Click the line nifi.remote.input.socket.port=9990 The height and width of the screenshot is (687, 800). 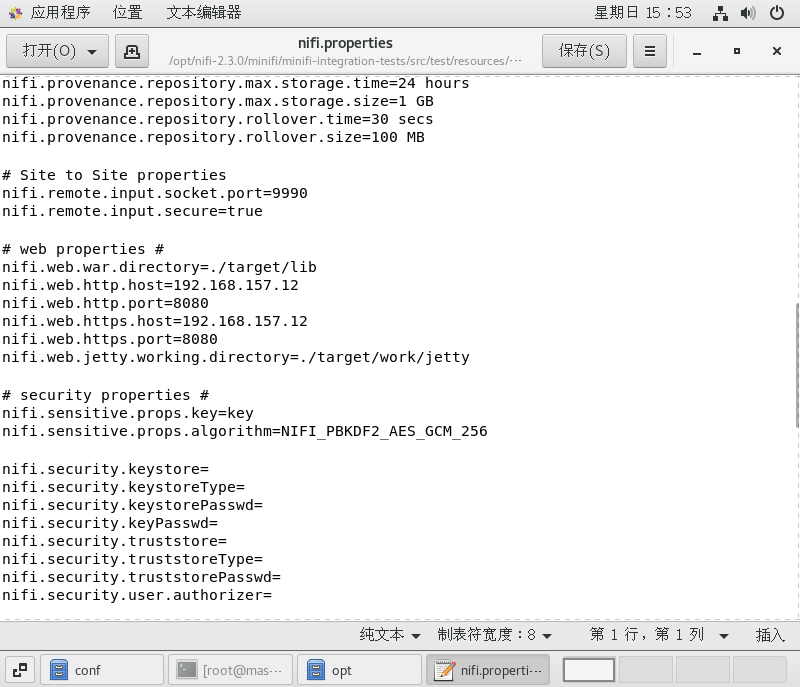(x=155, y=193)
